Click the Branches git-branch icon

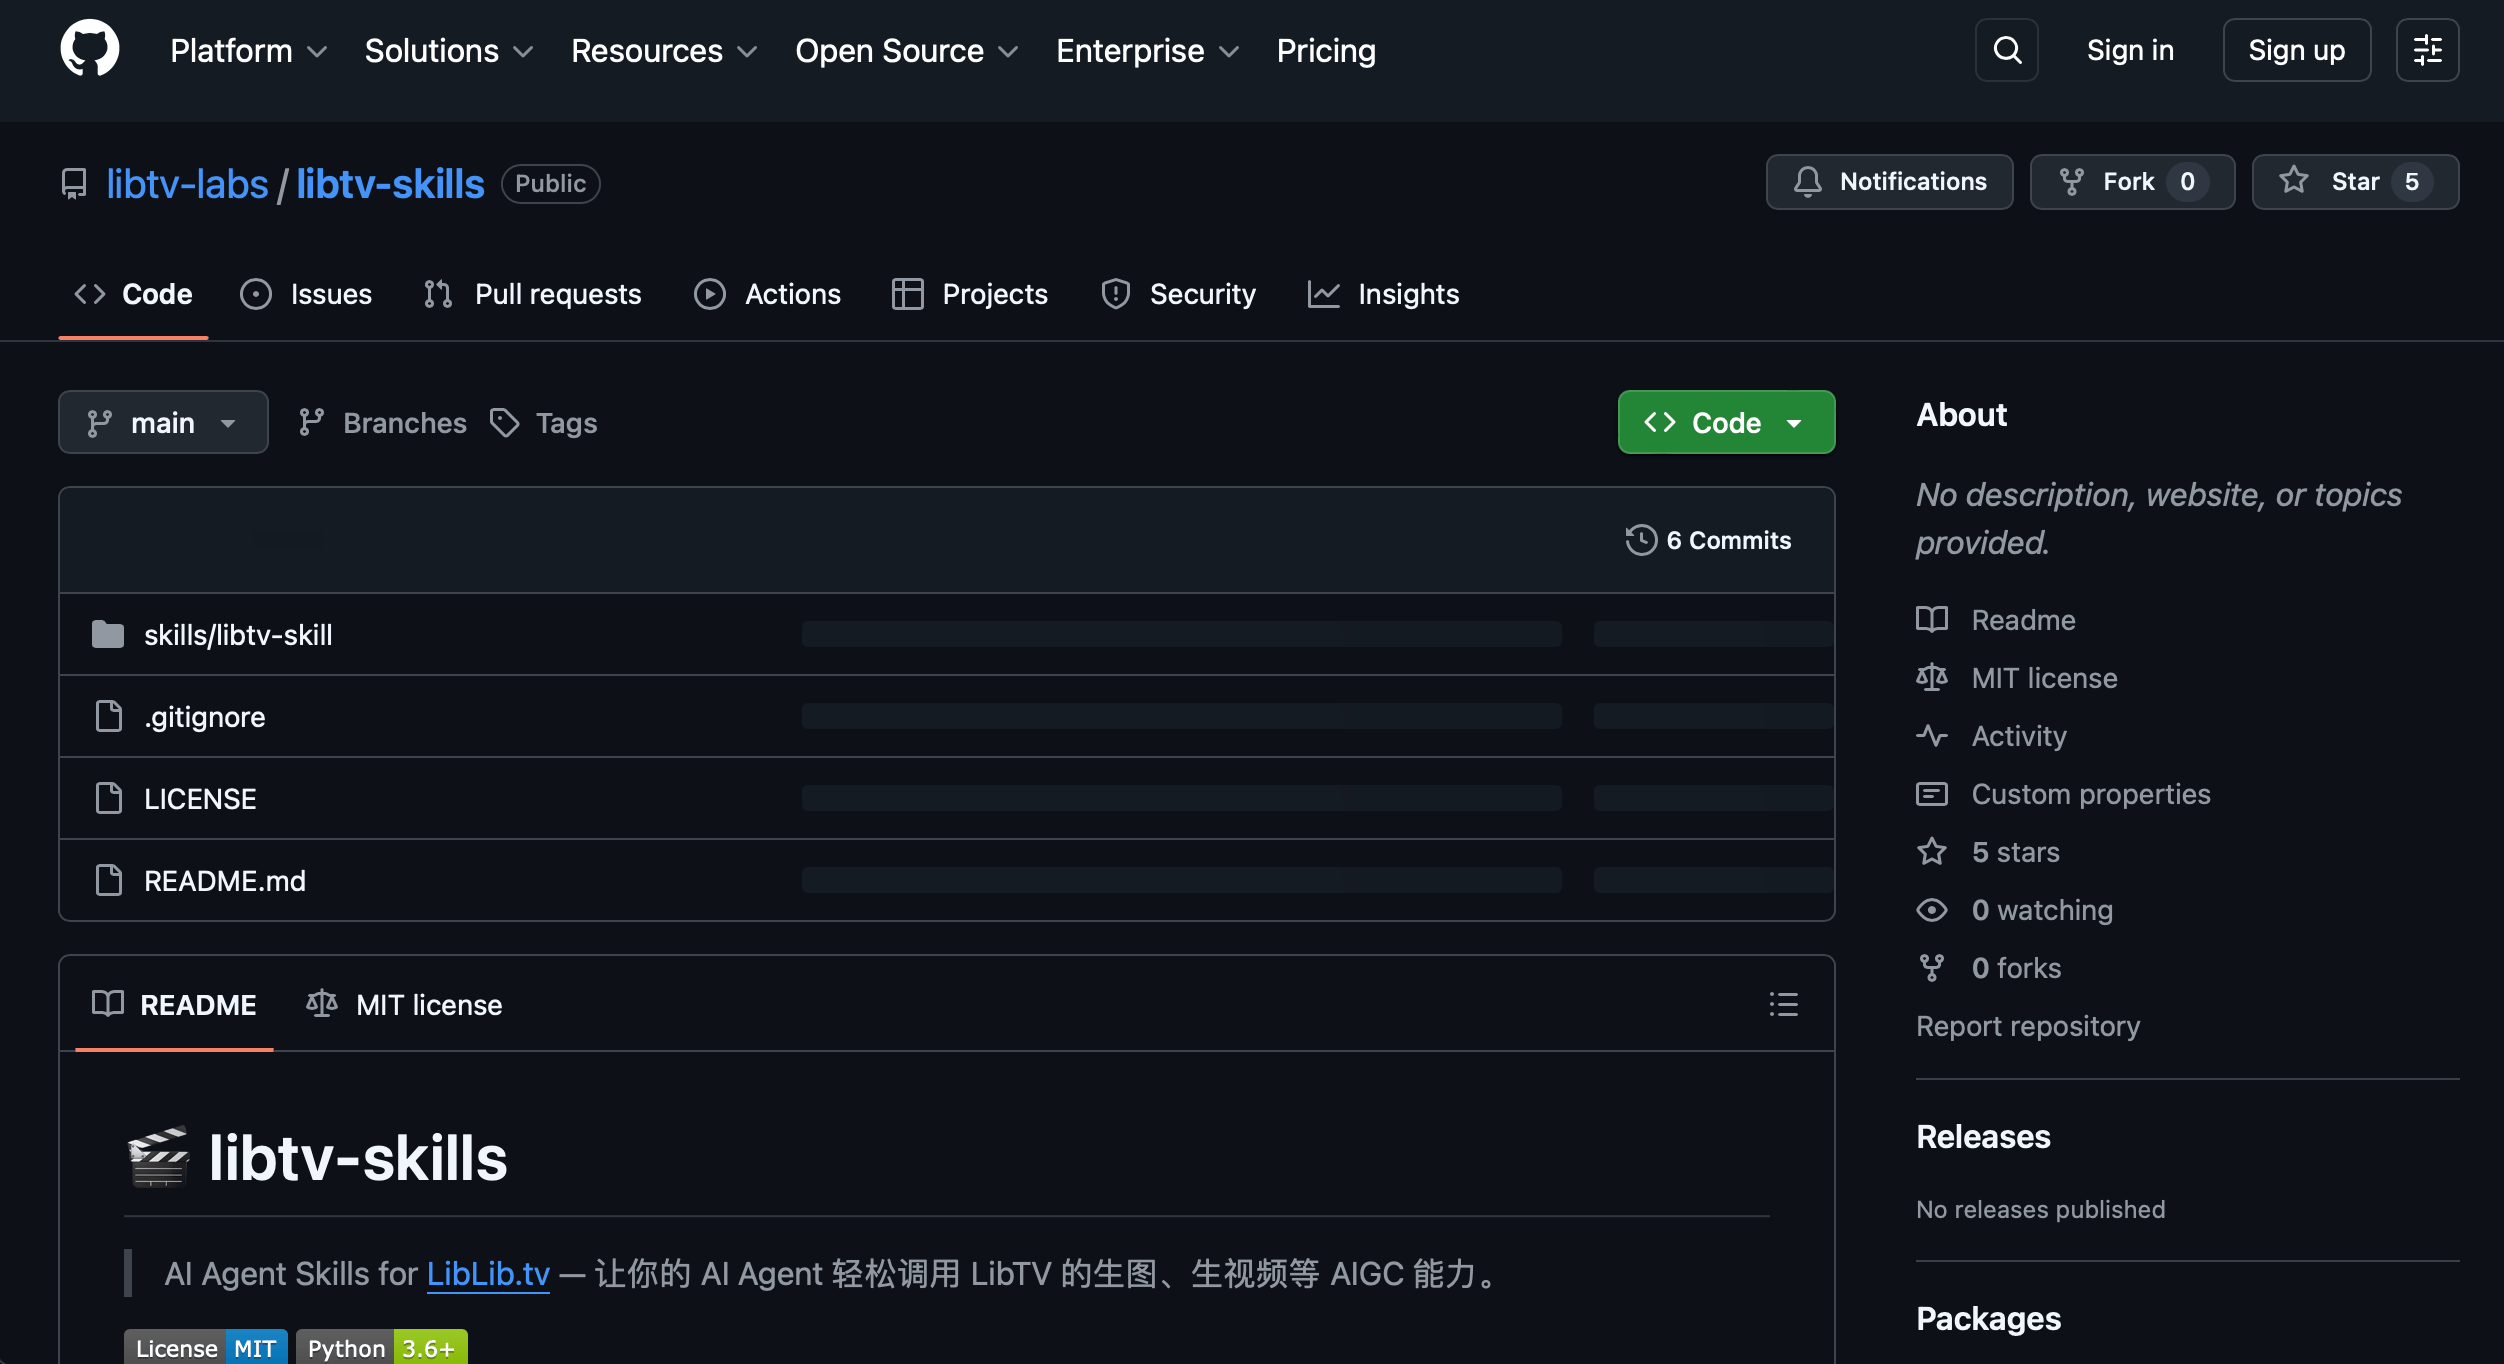click(311, 423)
